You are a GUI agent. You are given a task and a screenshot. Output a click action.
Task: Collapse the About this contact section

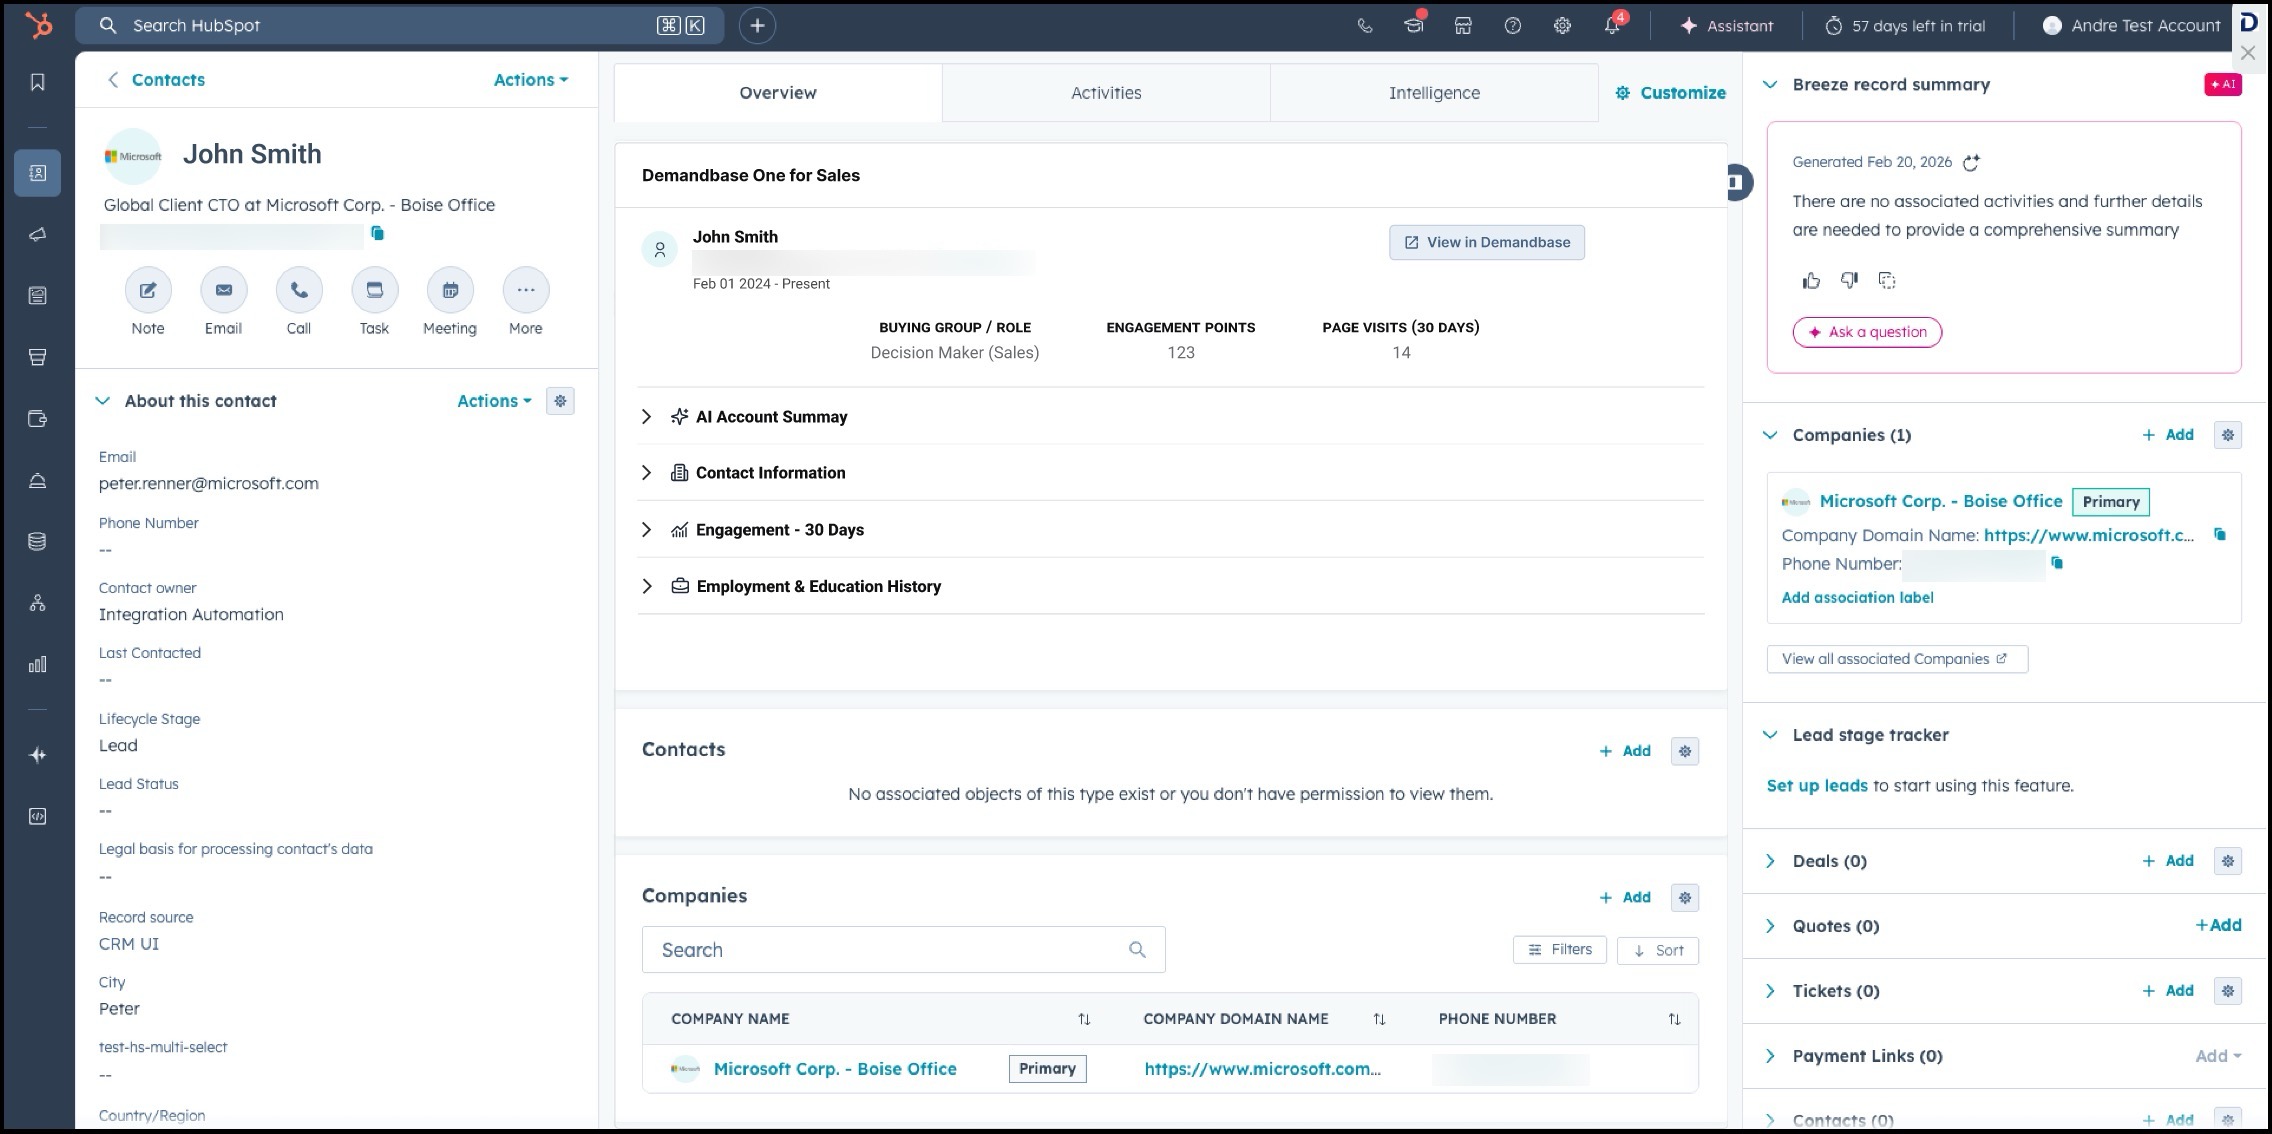[102, 401]
